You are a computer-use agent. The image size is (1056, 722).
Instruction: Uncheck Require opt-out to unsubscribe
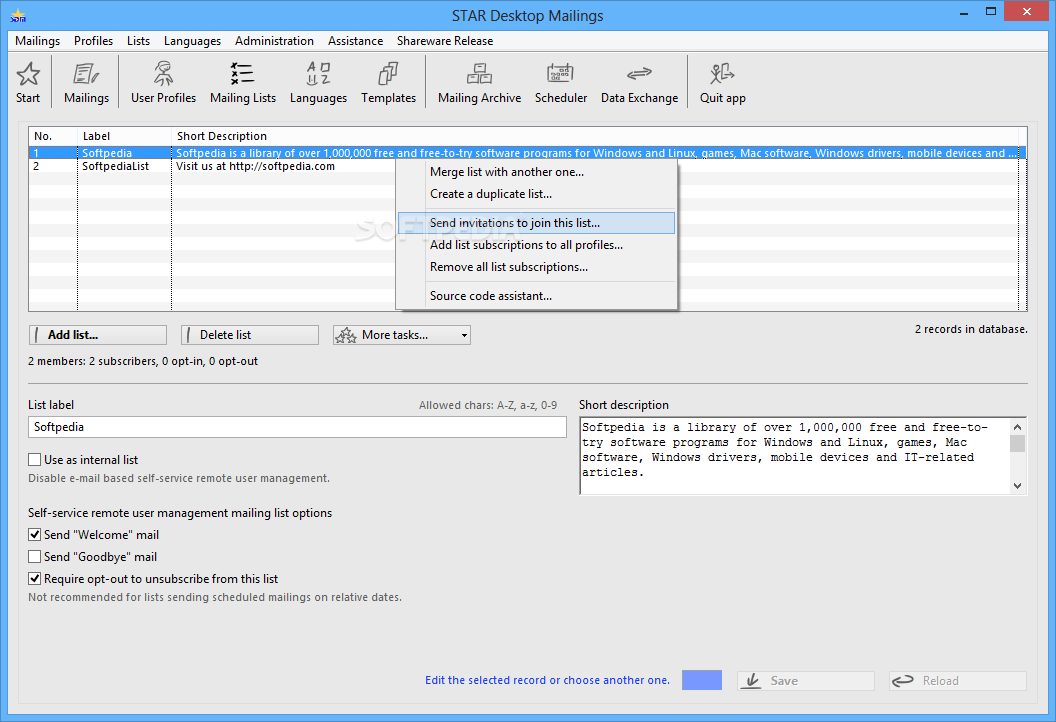tap(34, 579)
